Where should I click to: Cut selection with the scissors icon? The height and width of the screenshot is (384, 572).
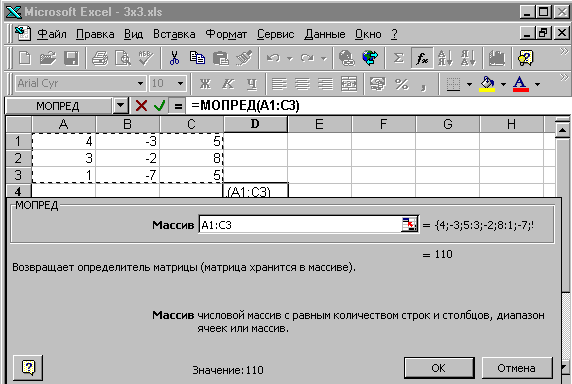[174, 58]
